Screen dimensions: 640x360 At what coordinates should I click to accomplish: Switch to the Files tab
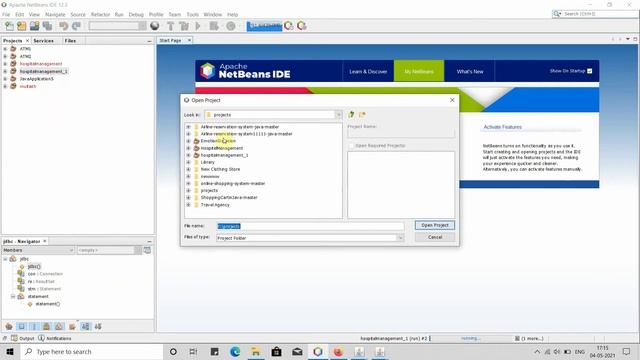tap(70, 41)
